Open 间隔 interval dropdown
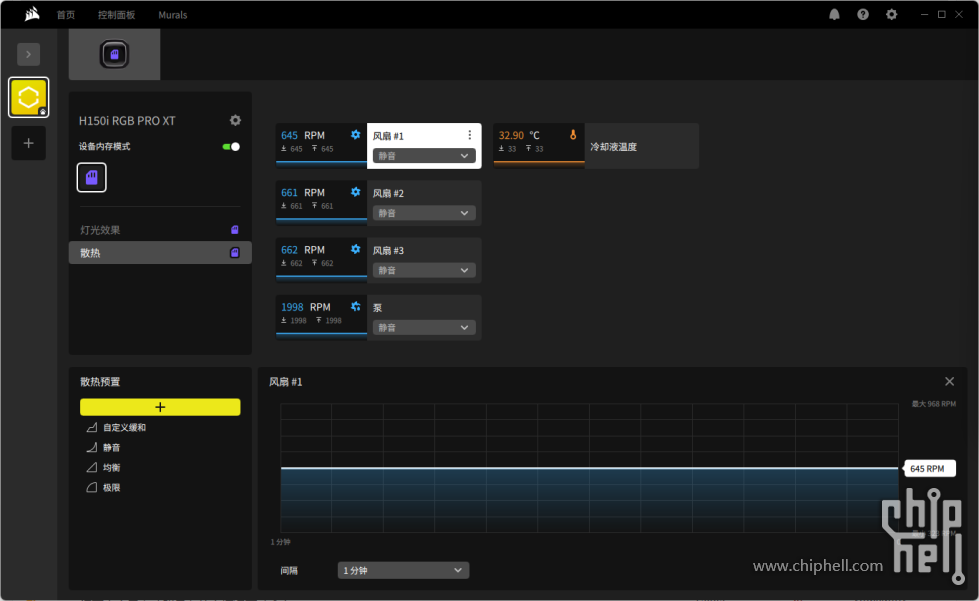Image resolution: width=979 pixels, height=601 pixels. pyautogui.click(x=403, y=570)
